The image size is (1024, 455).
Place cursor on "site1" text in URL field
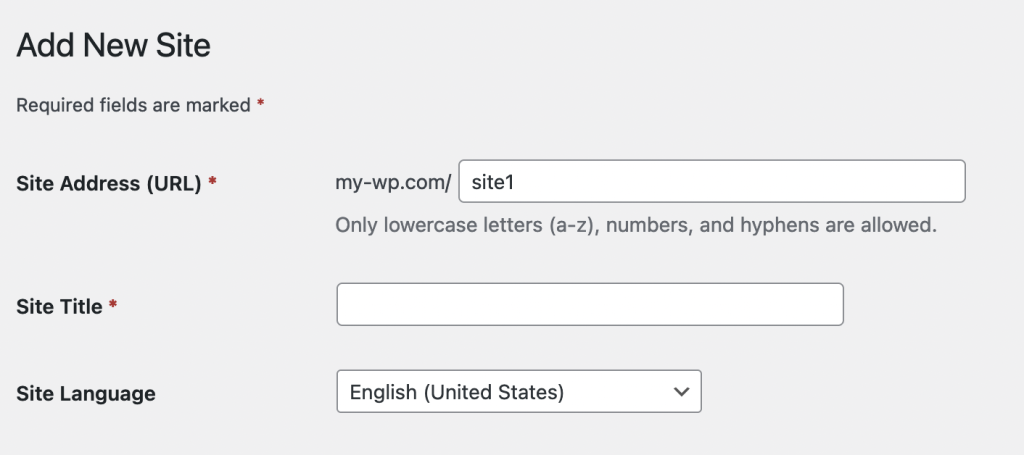(x=491, y=183)
